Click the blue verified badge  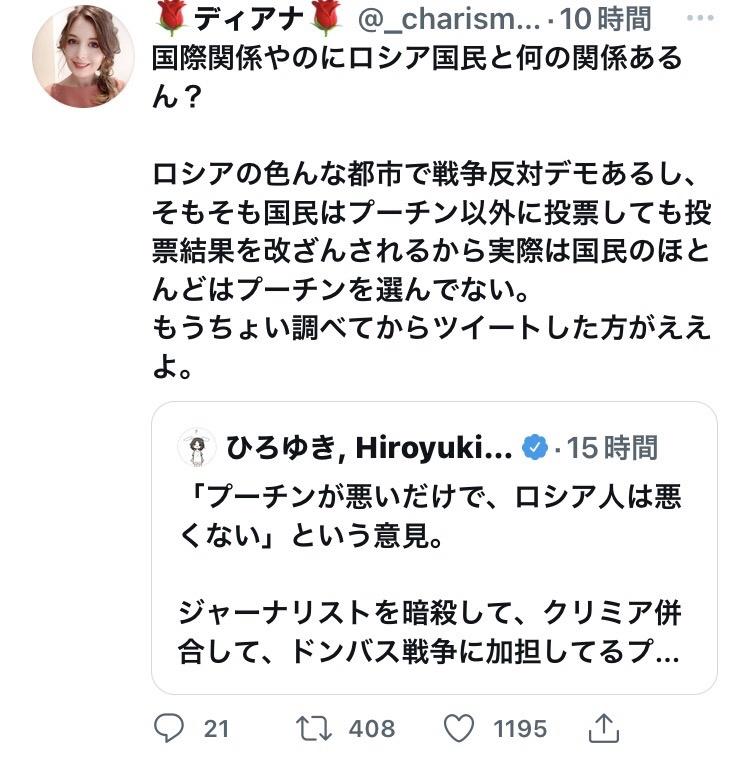click(534, 447)
